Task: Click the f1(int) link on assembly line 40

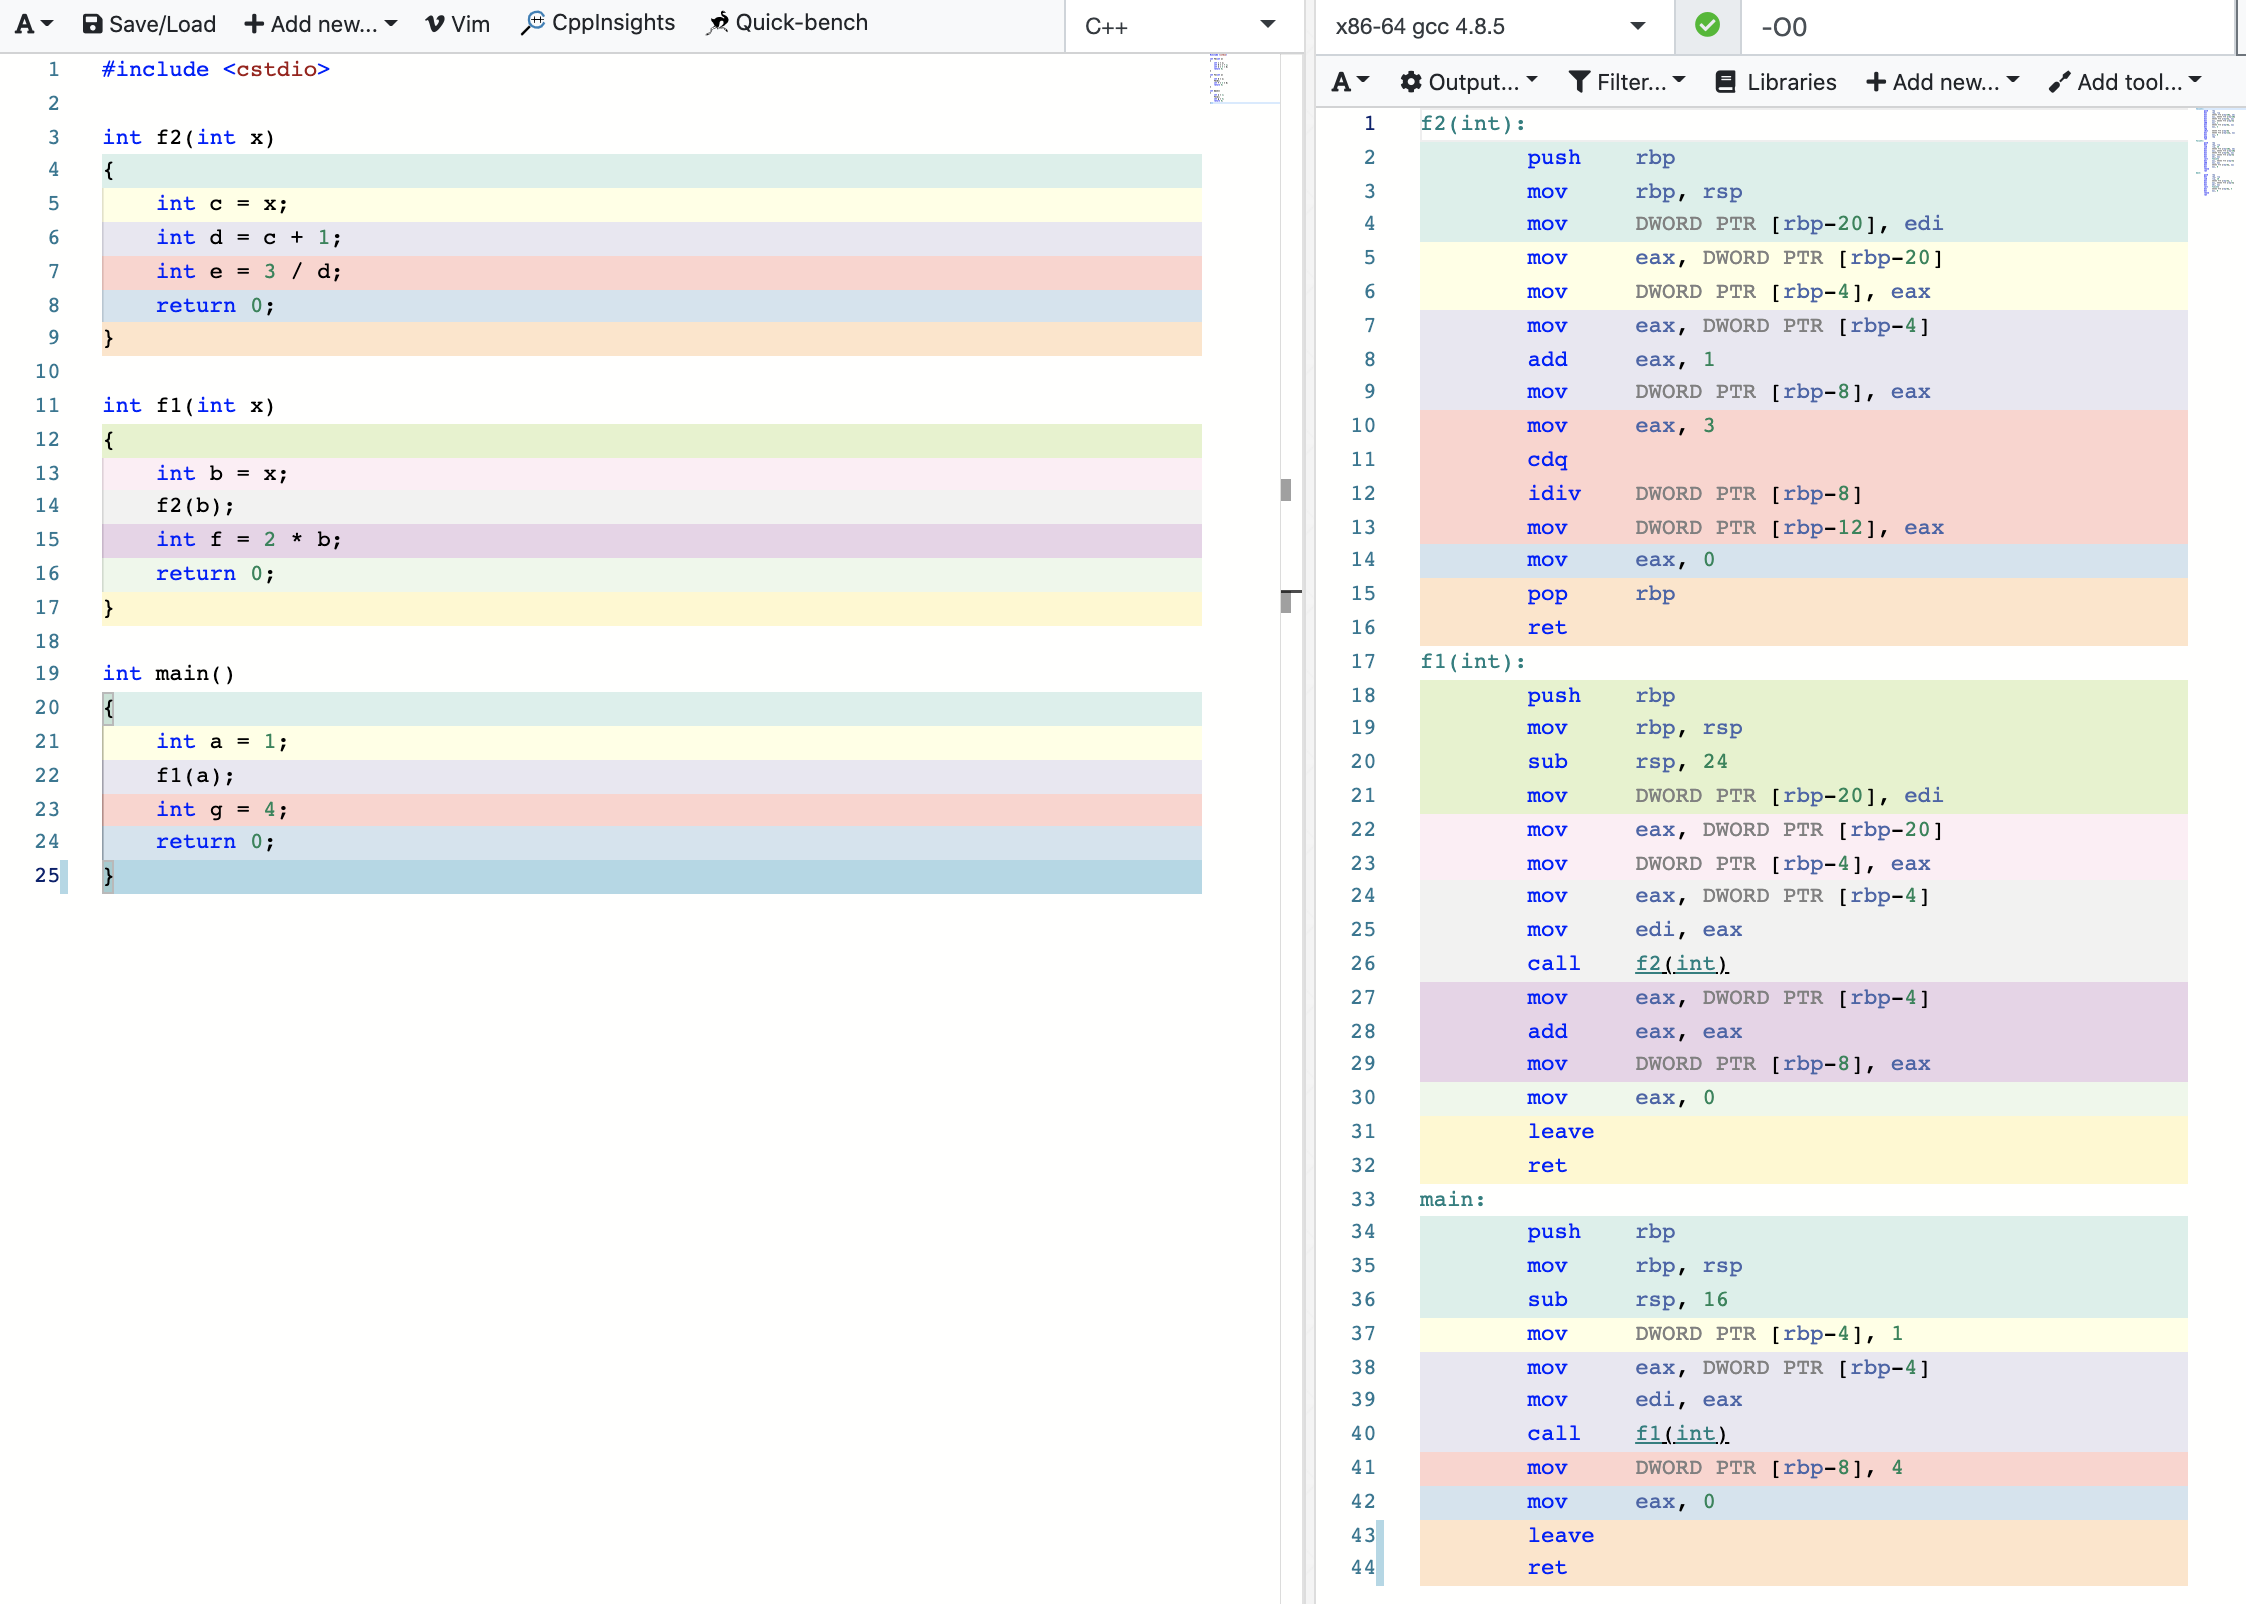Action: click(x=1682, y=1433)
